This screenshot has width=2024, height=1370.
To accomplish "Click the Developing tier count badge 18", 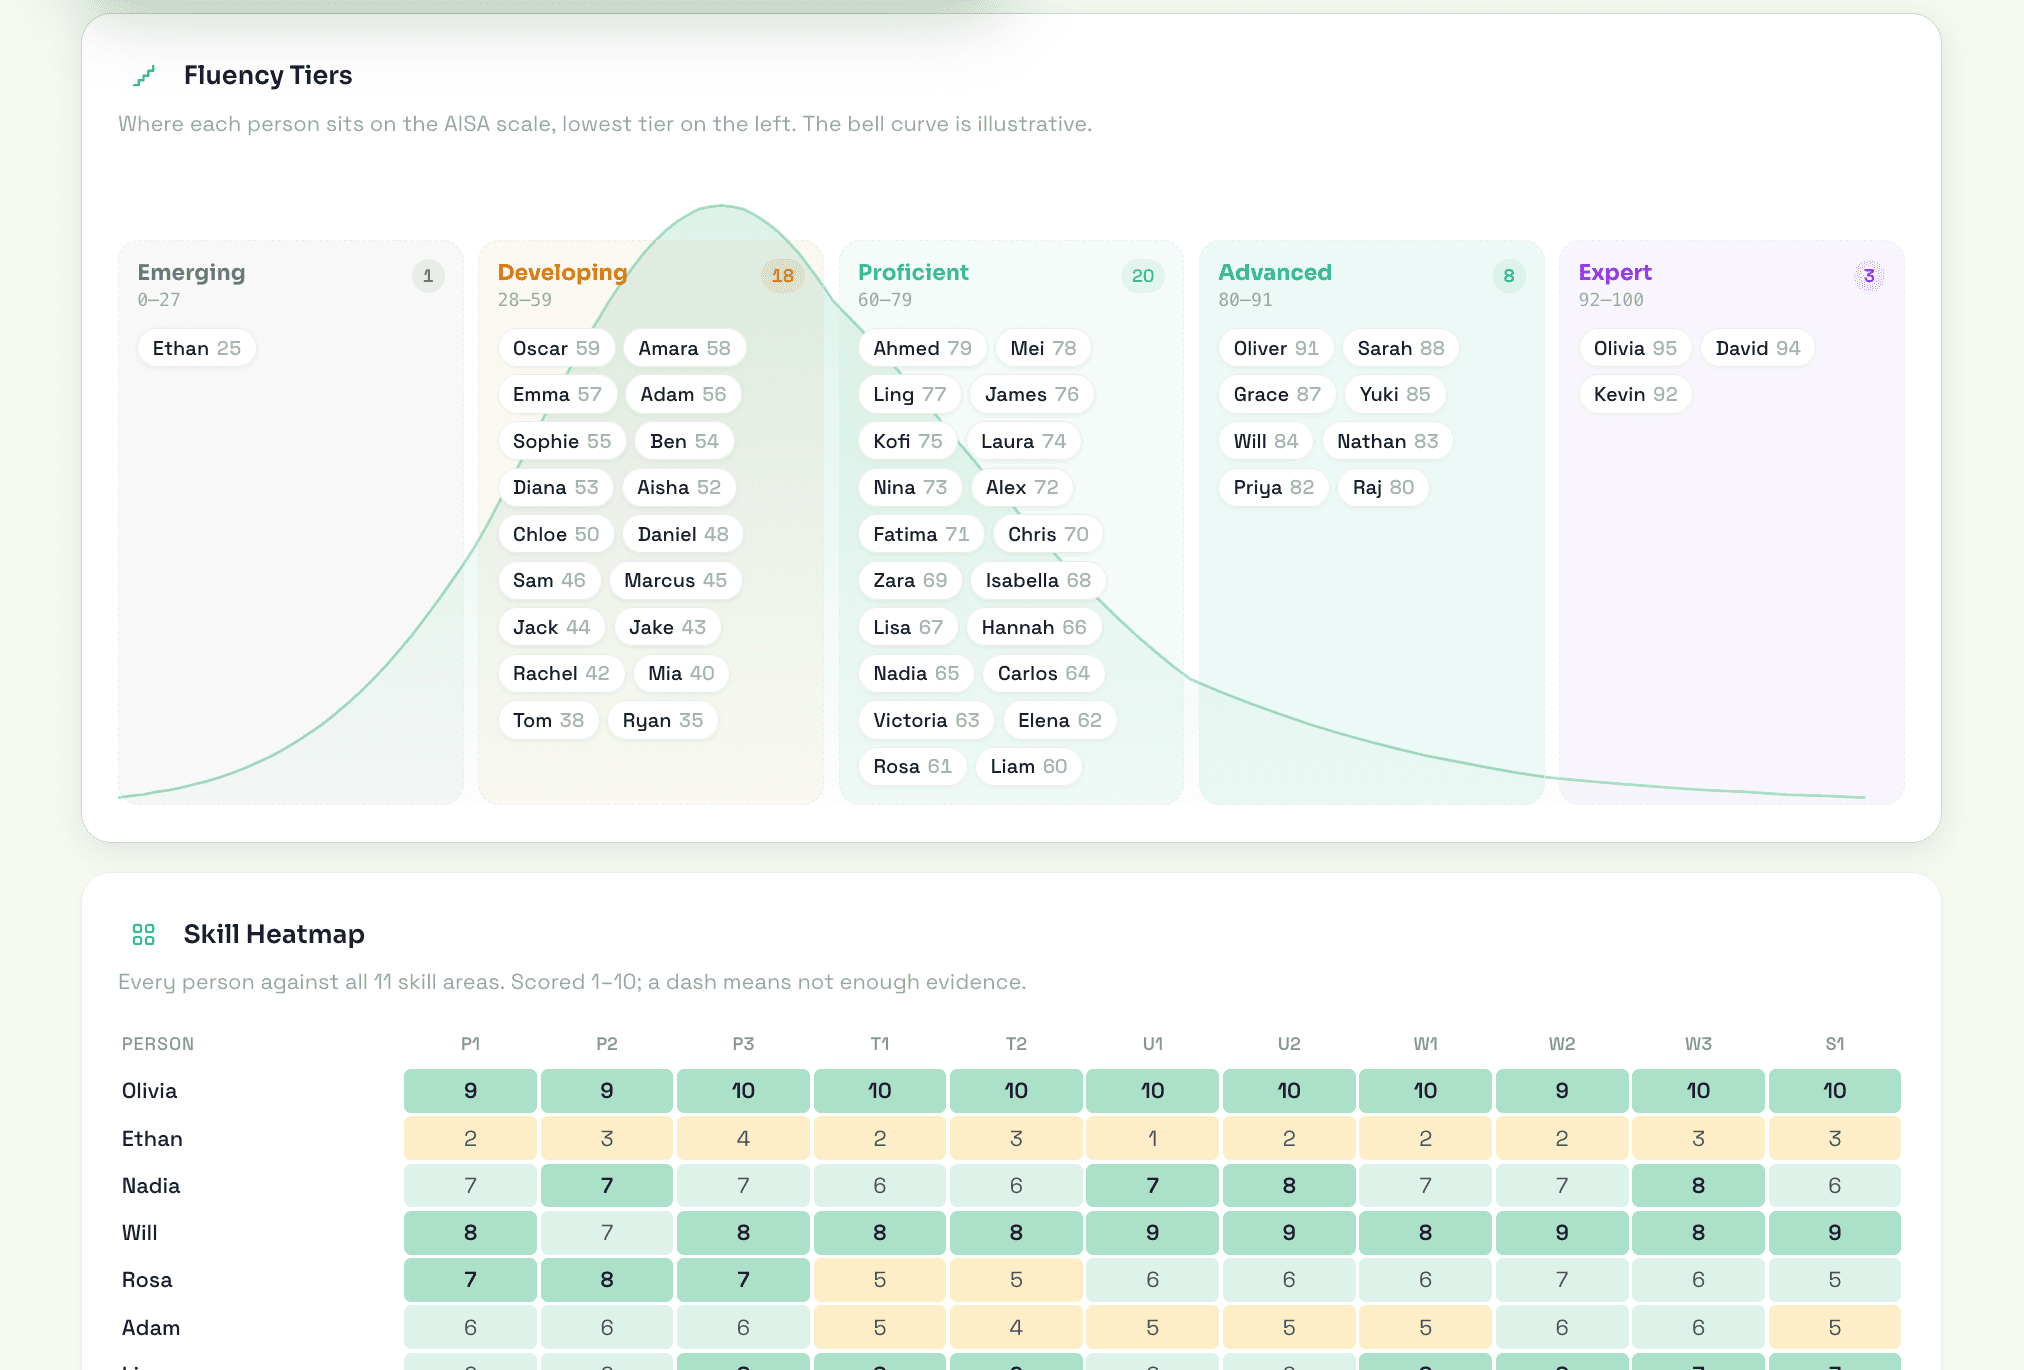I will coord(783,276).
